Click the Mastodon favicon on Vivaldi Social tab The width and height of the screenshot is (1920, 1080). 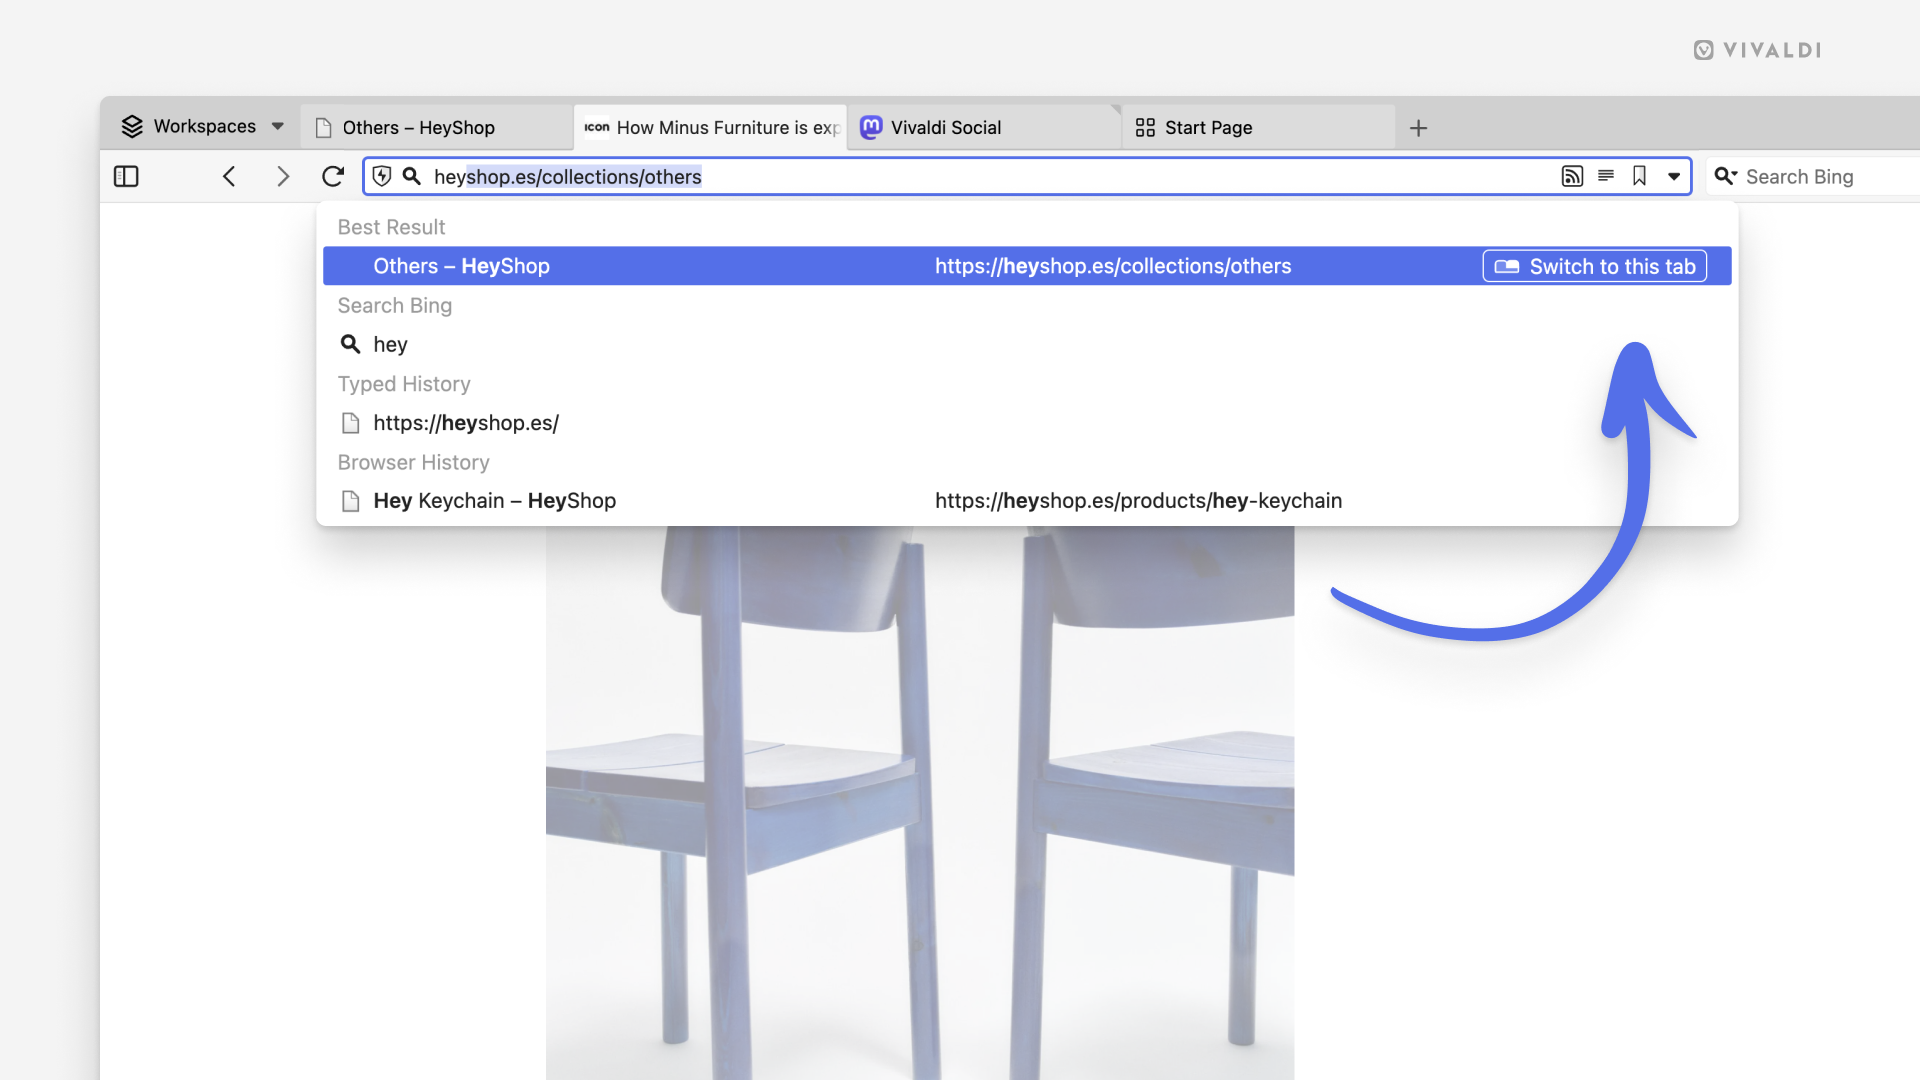point(870,127)
